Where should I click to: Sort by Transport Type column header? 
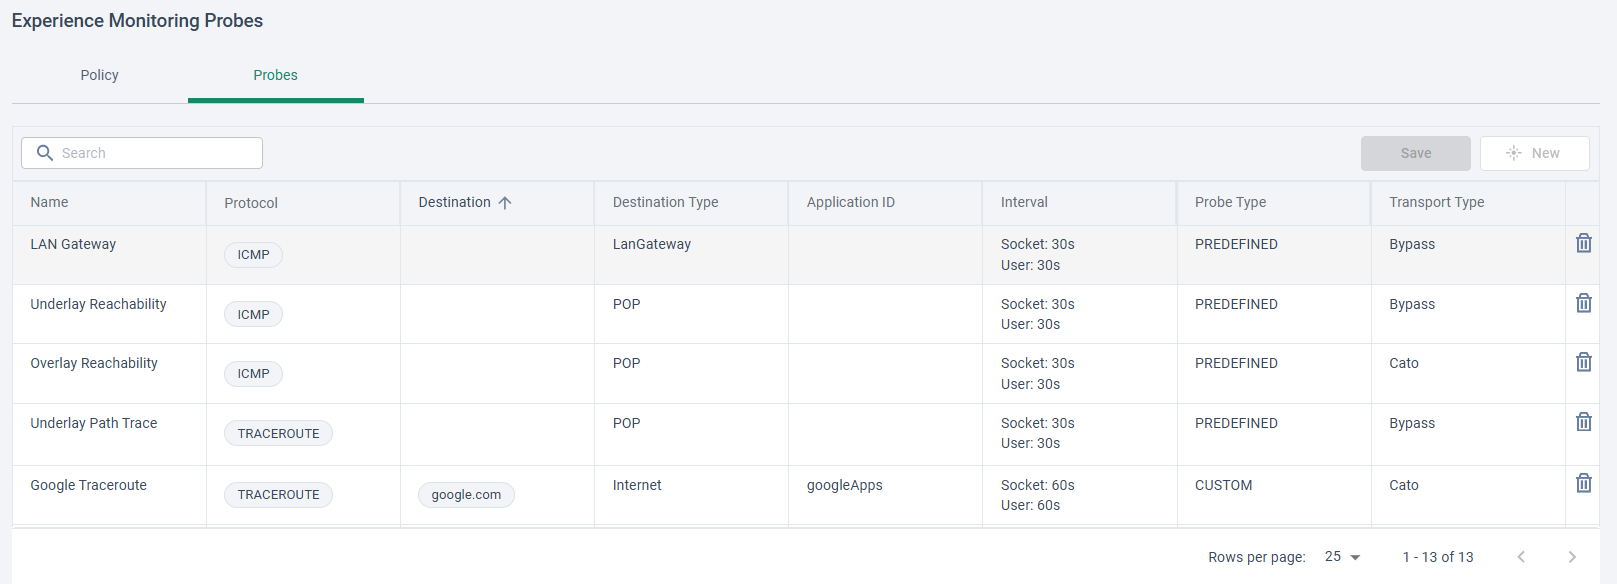(1436, 202)
